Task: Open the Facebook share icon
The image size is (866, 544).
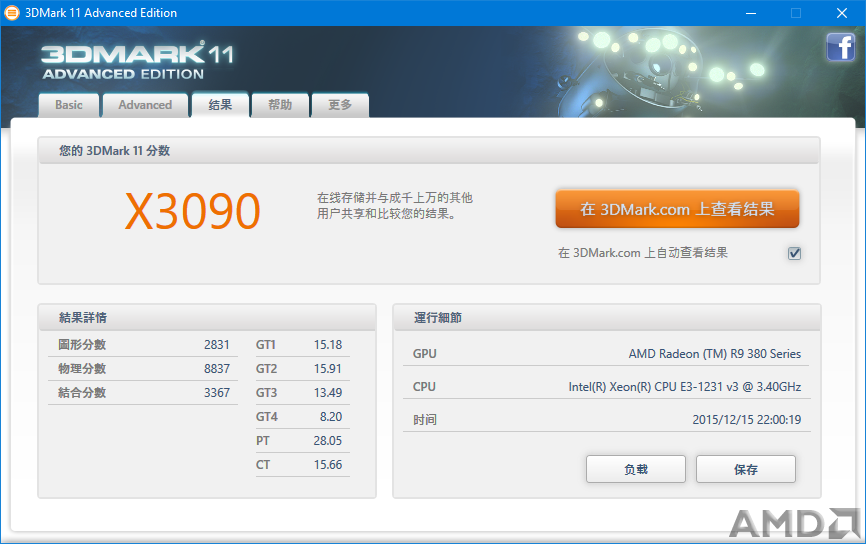Action: pos(840,47)
